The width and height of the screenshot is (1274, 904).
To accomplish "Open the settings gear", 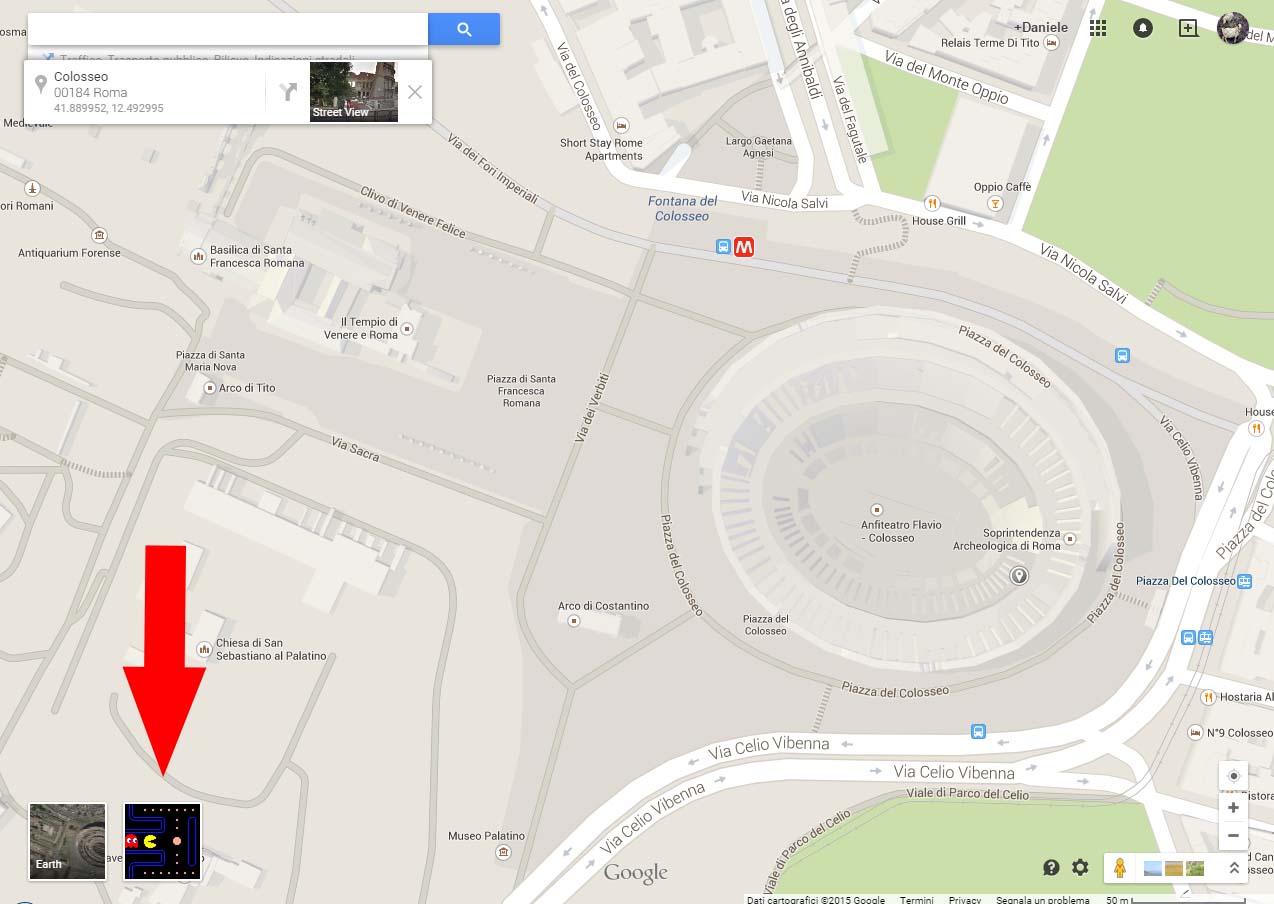I will click(x=1080, y=867).
